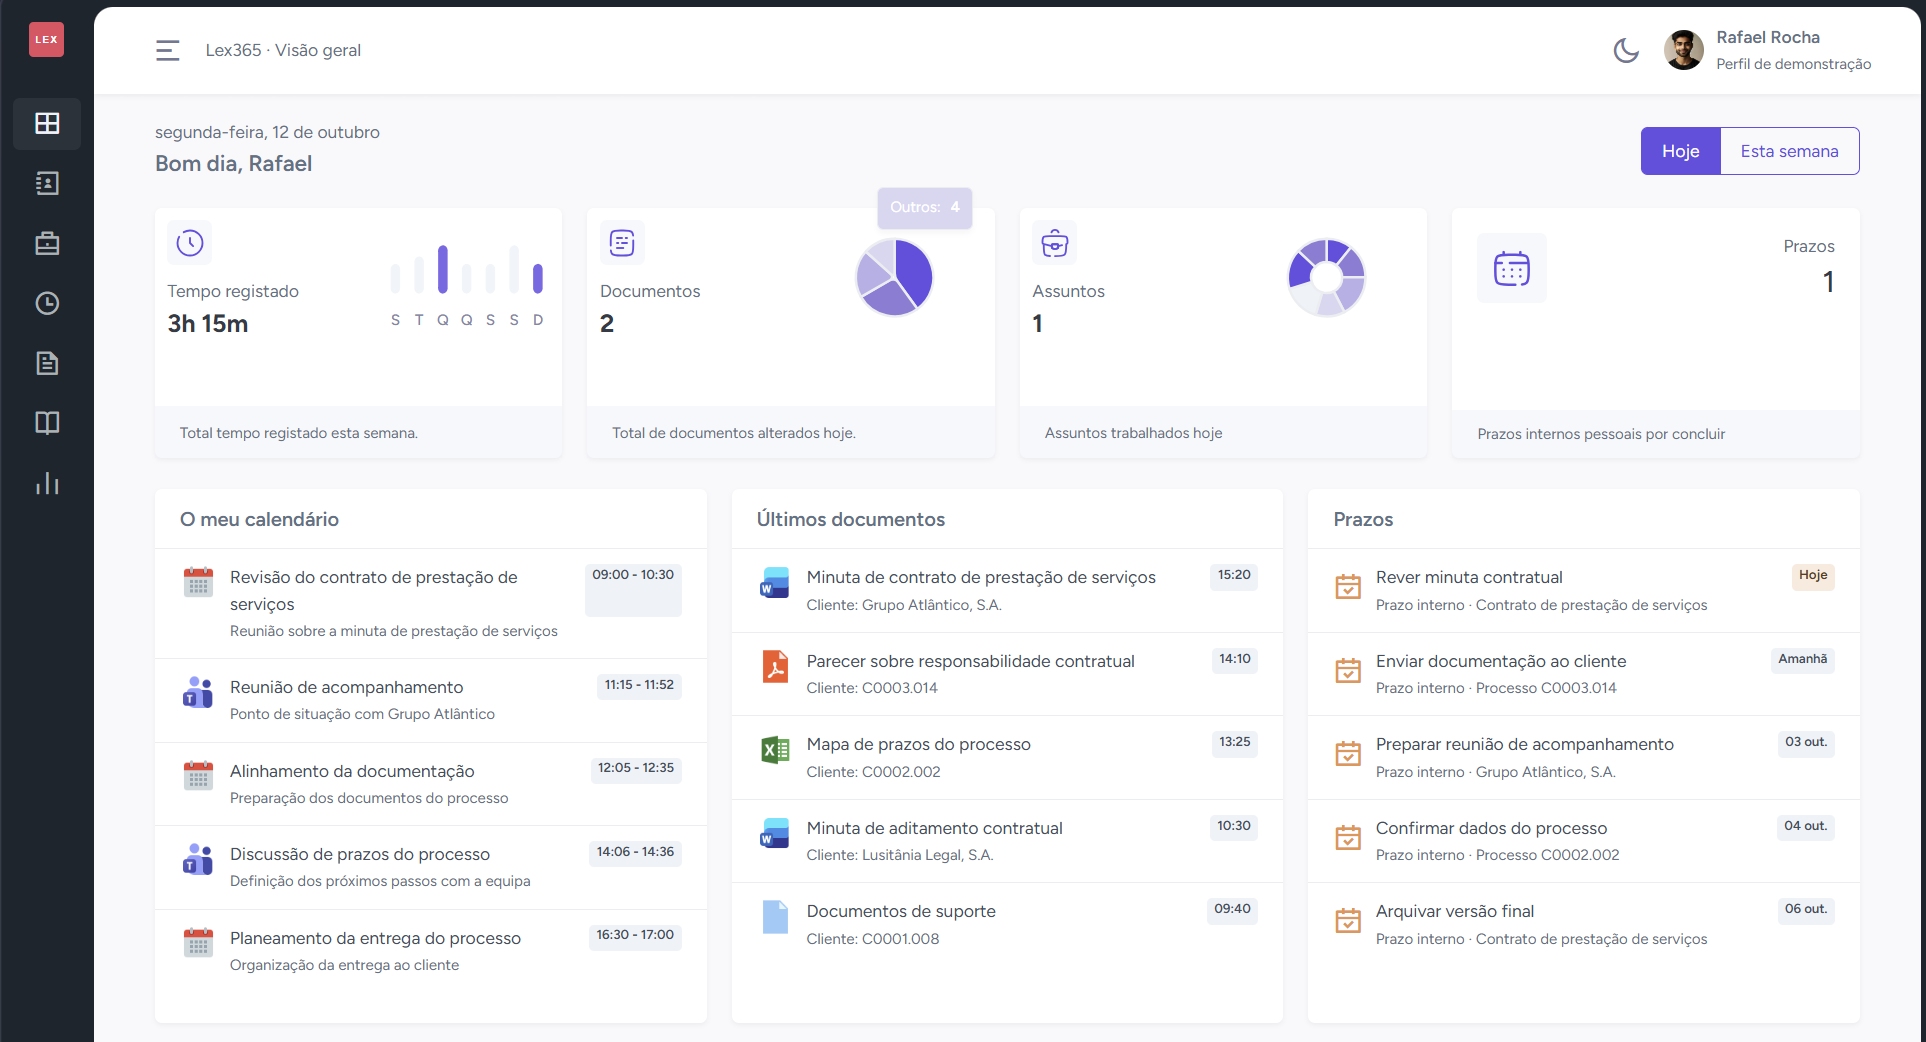Open the bar chart reports icon in the sidebar
This screenshot has height=1042, width=1926.
pyautogui.click(x=47, y=484)
